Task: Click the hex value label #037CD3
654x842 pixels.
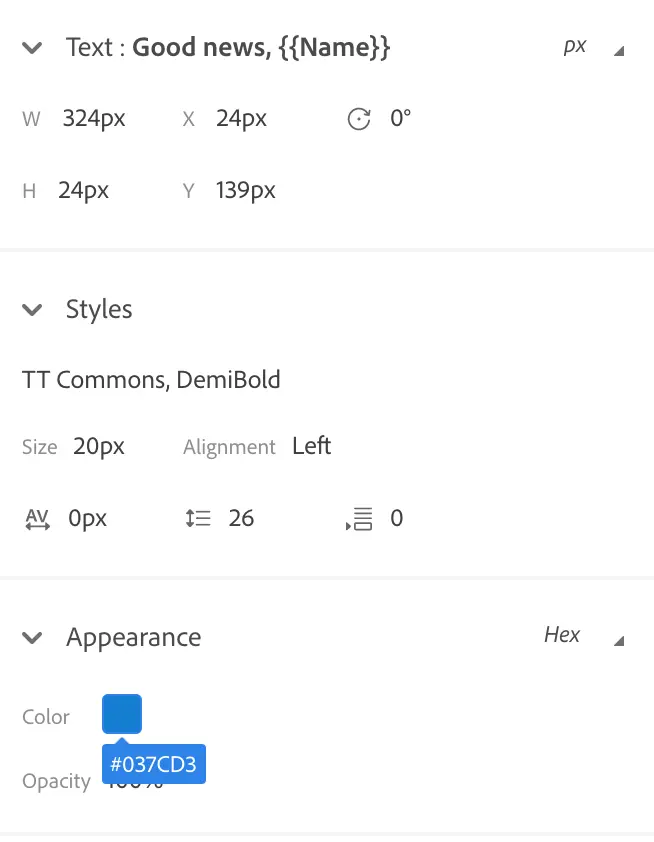Action: click(x=154, y=764)
